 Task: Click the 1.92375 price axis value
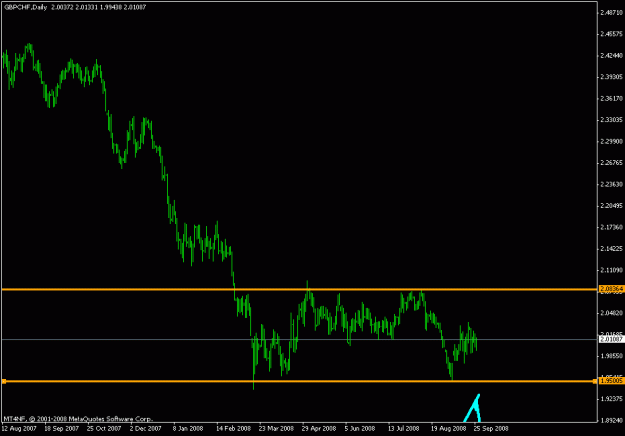[x=611, y=399]
